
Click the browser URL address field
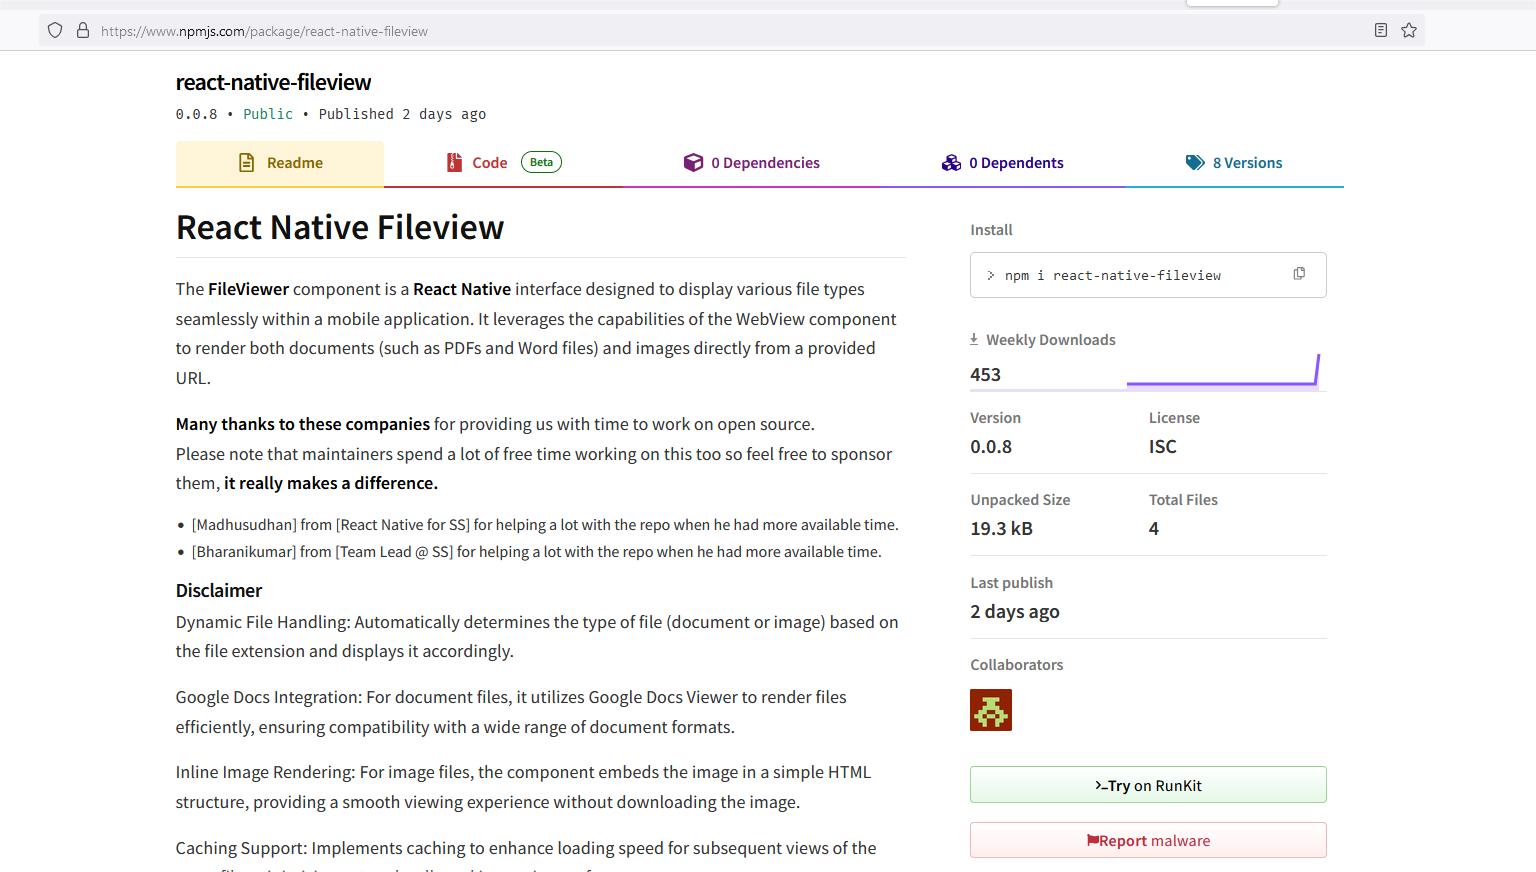point(700,31)
